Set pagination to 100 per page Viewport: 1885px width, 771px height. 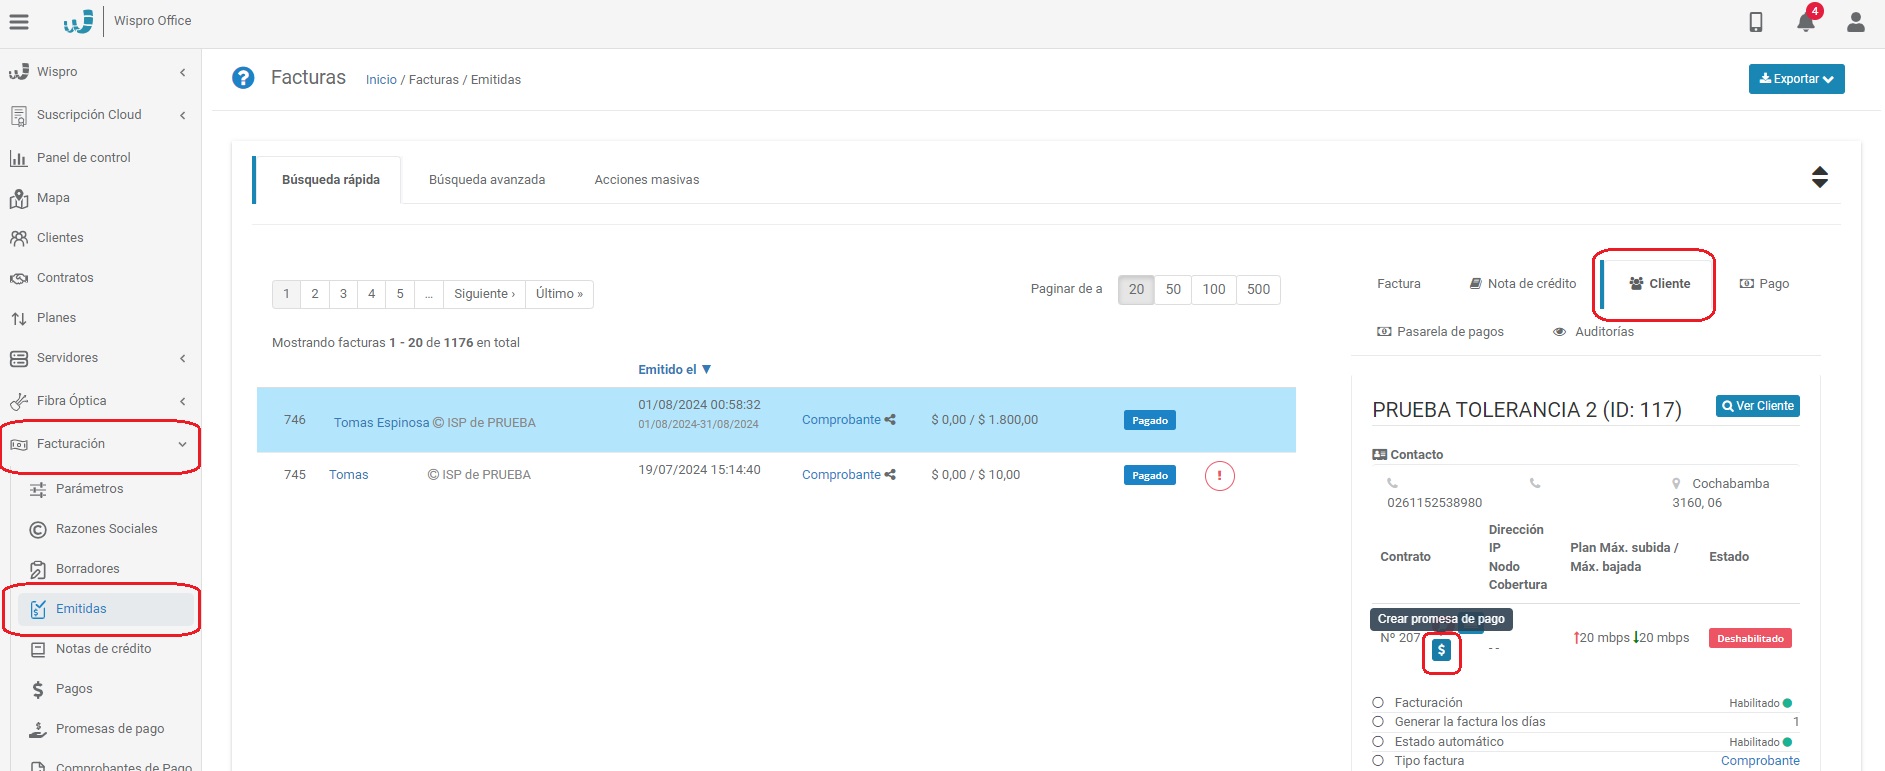(1214, 290)
